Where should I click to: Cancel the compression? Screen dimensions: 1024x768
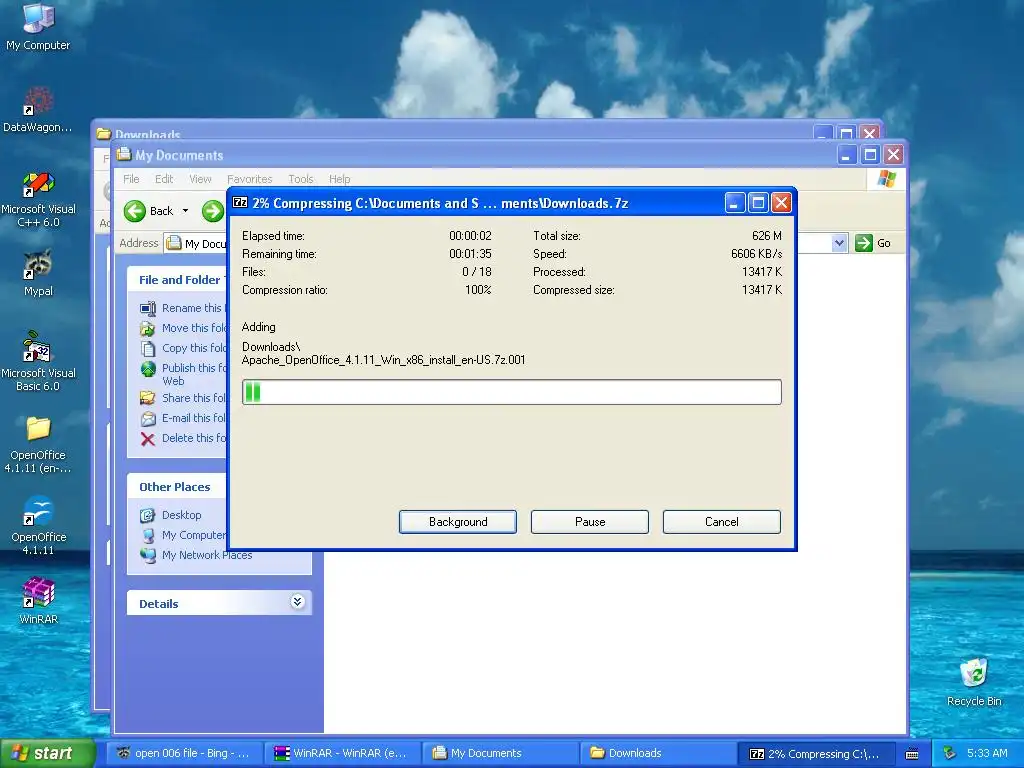point(722,522)
